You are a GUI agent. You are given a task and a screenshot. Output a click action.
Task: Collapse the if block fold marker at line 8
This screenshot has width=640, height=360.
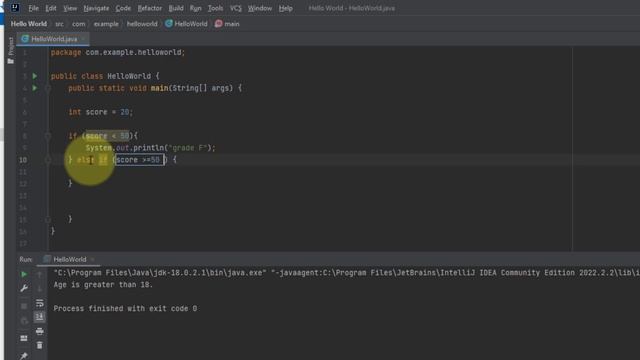coord(48,136)
